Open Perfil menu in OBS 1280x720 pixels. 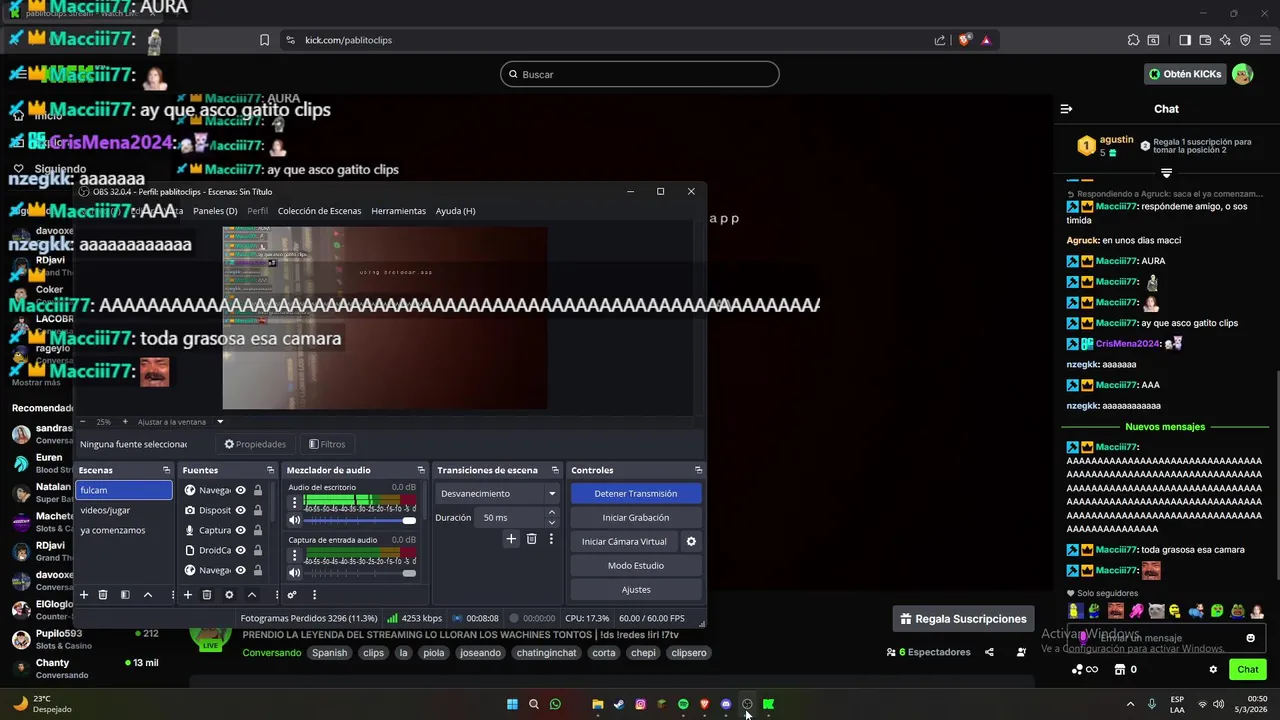pyautogui.click(x=257, y=211)
